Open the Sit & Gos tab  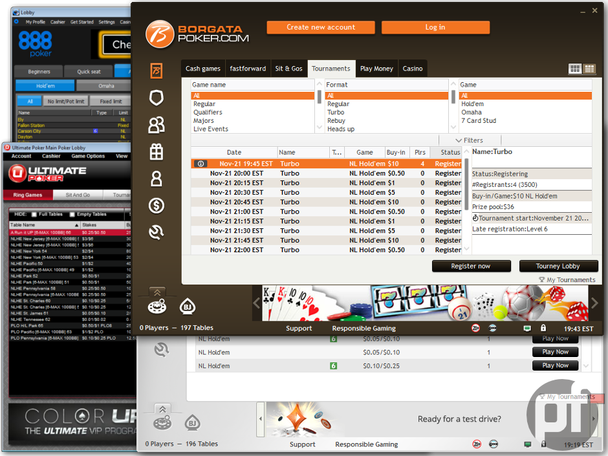288,69
